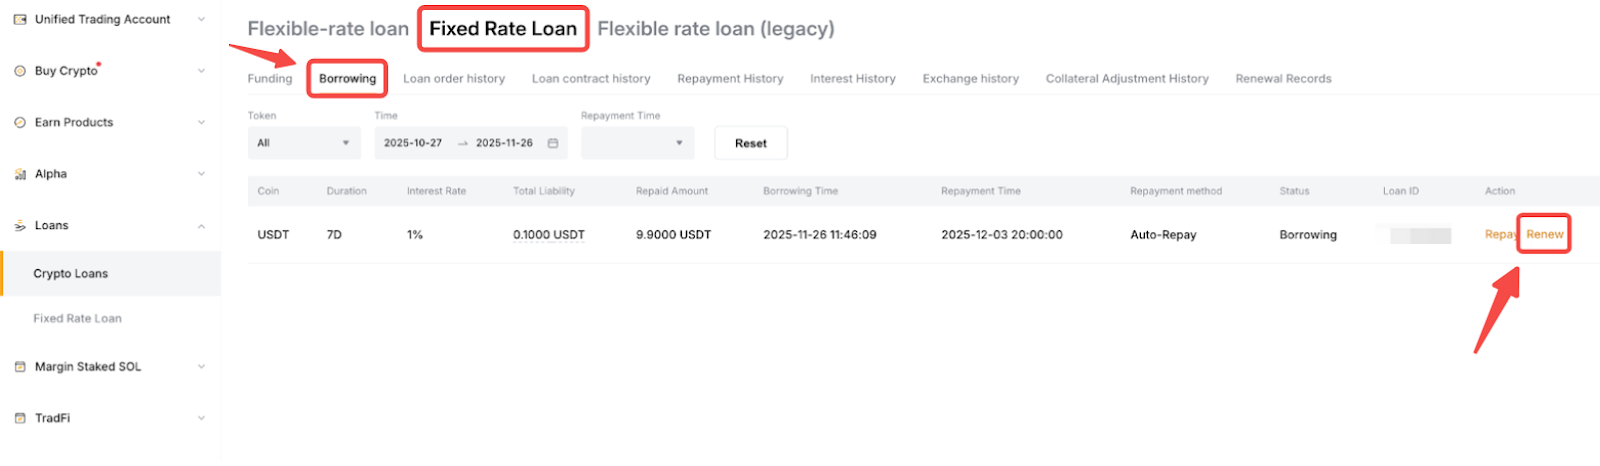Open the Token dropdown set to All
The image size is (1600, 466).
click(x=304, y=143)
